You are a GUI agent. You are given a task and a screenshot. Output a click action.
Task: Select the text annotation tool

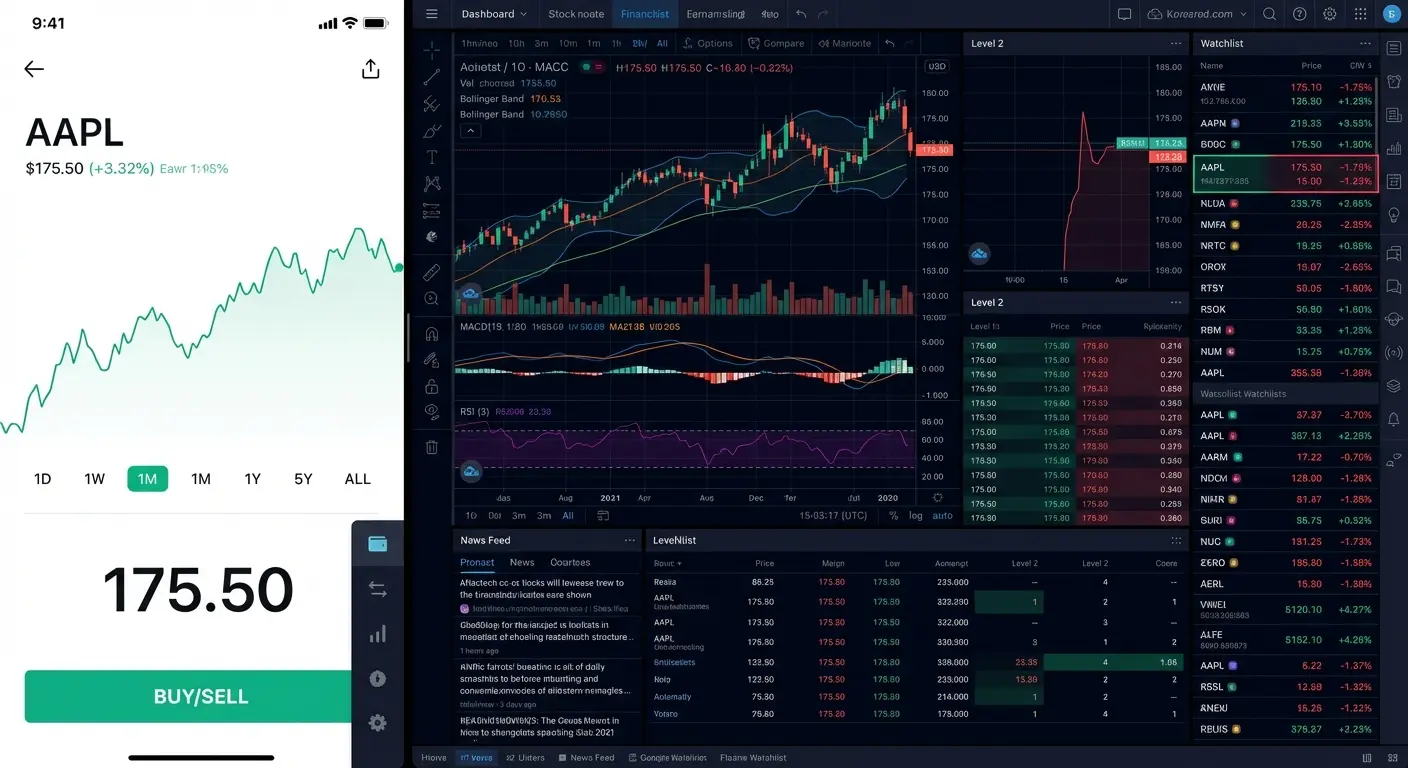click(431, 158)
